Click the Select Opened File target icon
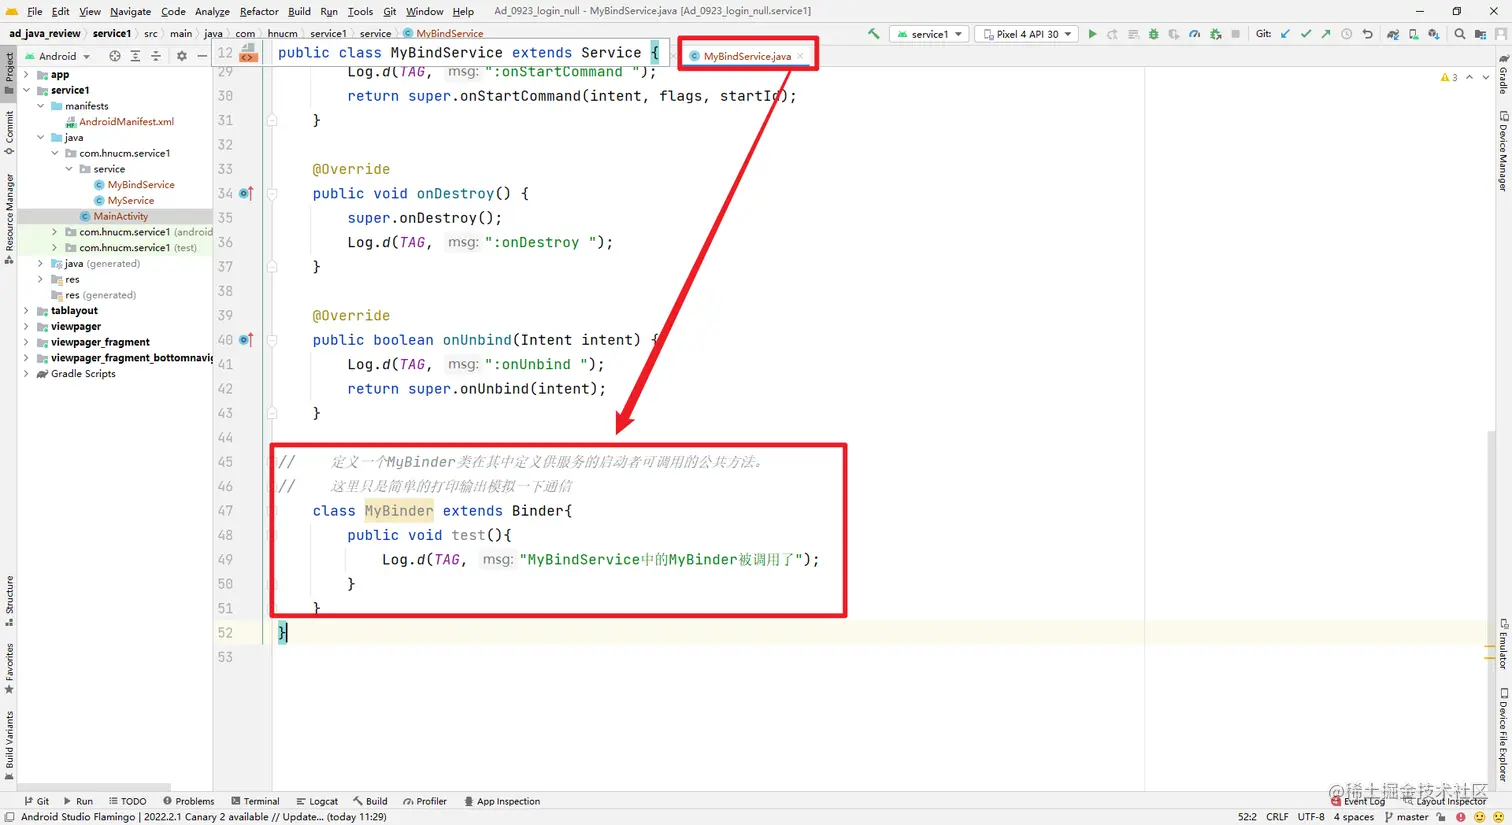 click(115, 56)
